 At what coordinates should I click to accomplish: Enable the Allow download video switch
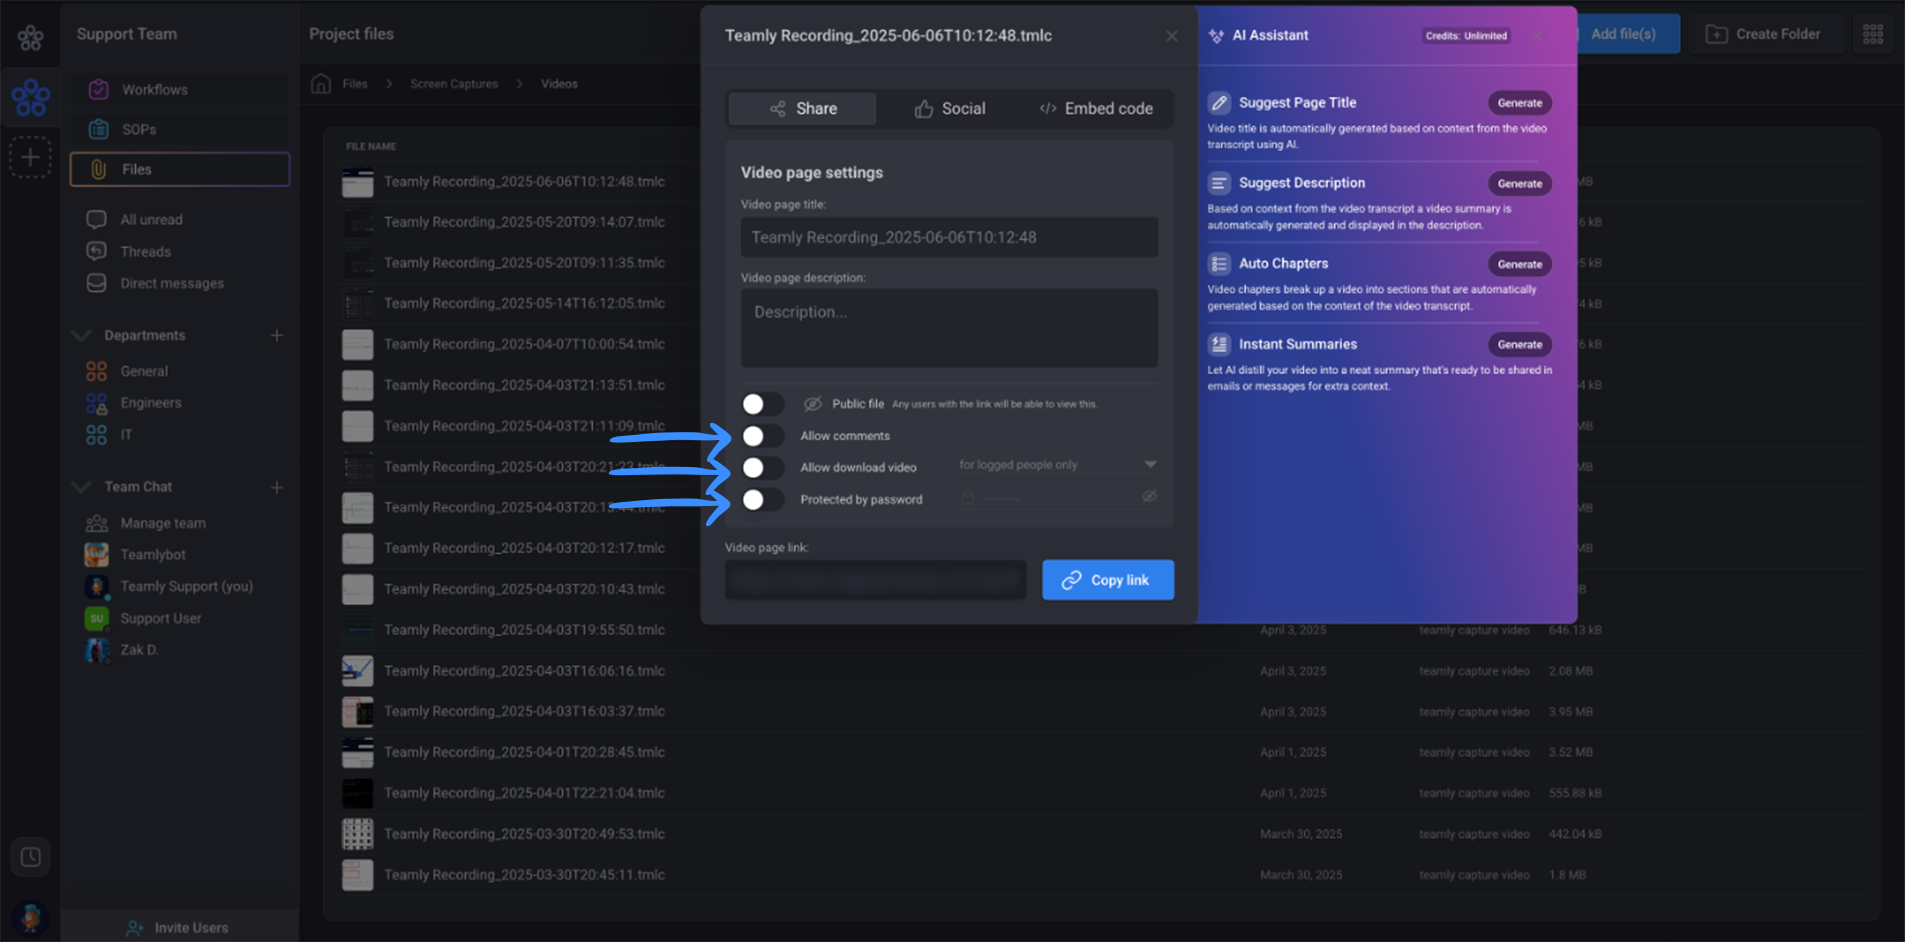[762, 468]
